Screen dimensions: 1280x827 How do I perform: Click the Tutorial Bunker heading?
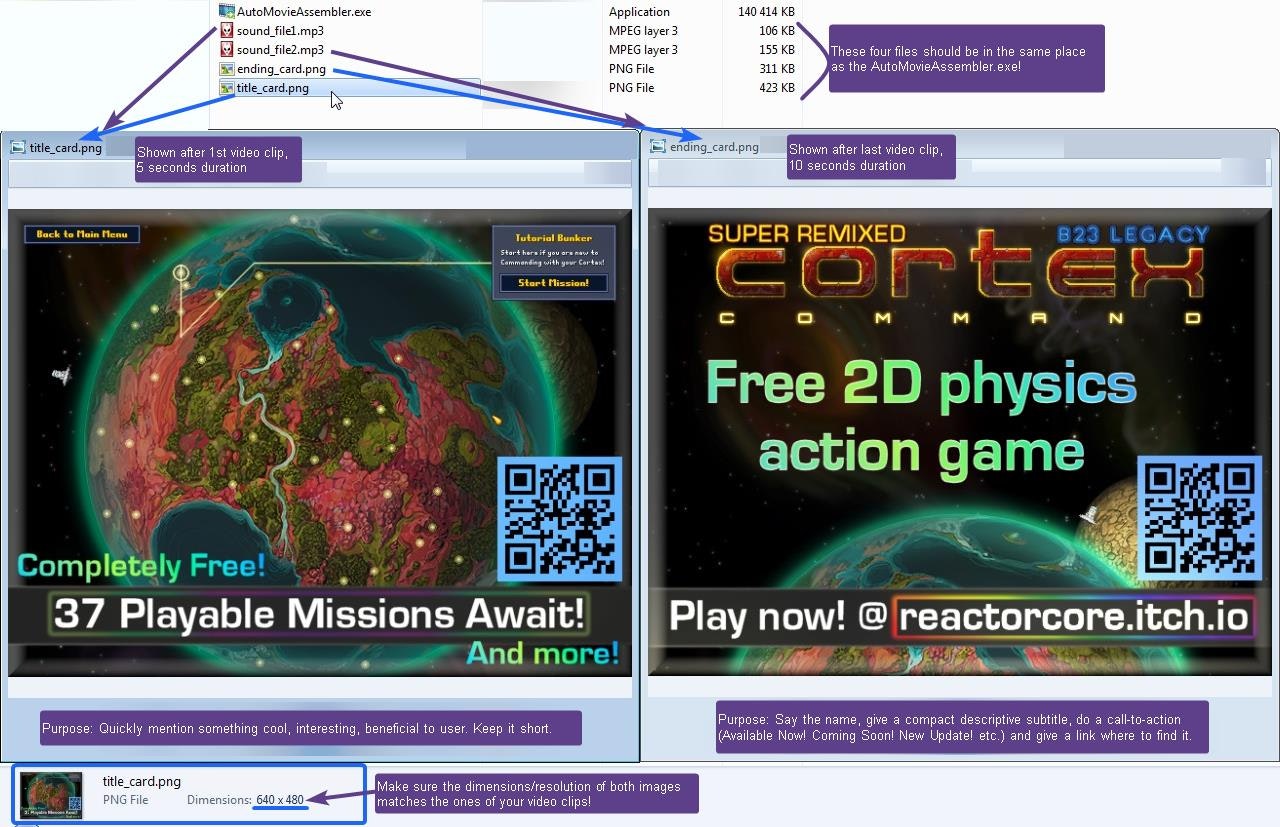click(553, 238)
